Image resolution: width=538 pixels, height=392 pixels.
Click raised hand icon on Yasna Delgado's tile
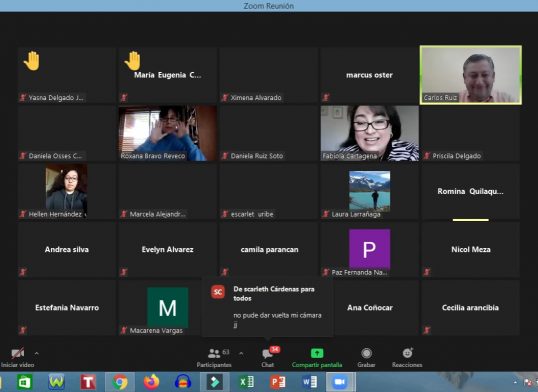[x=32, y=61]
